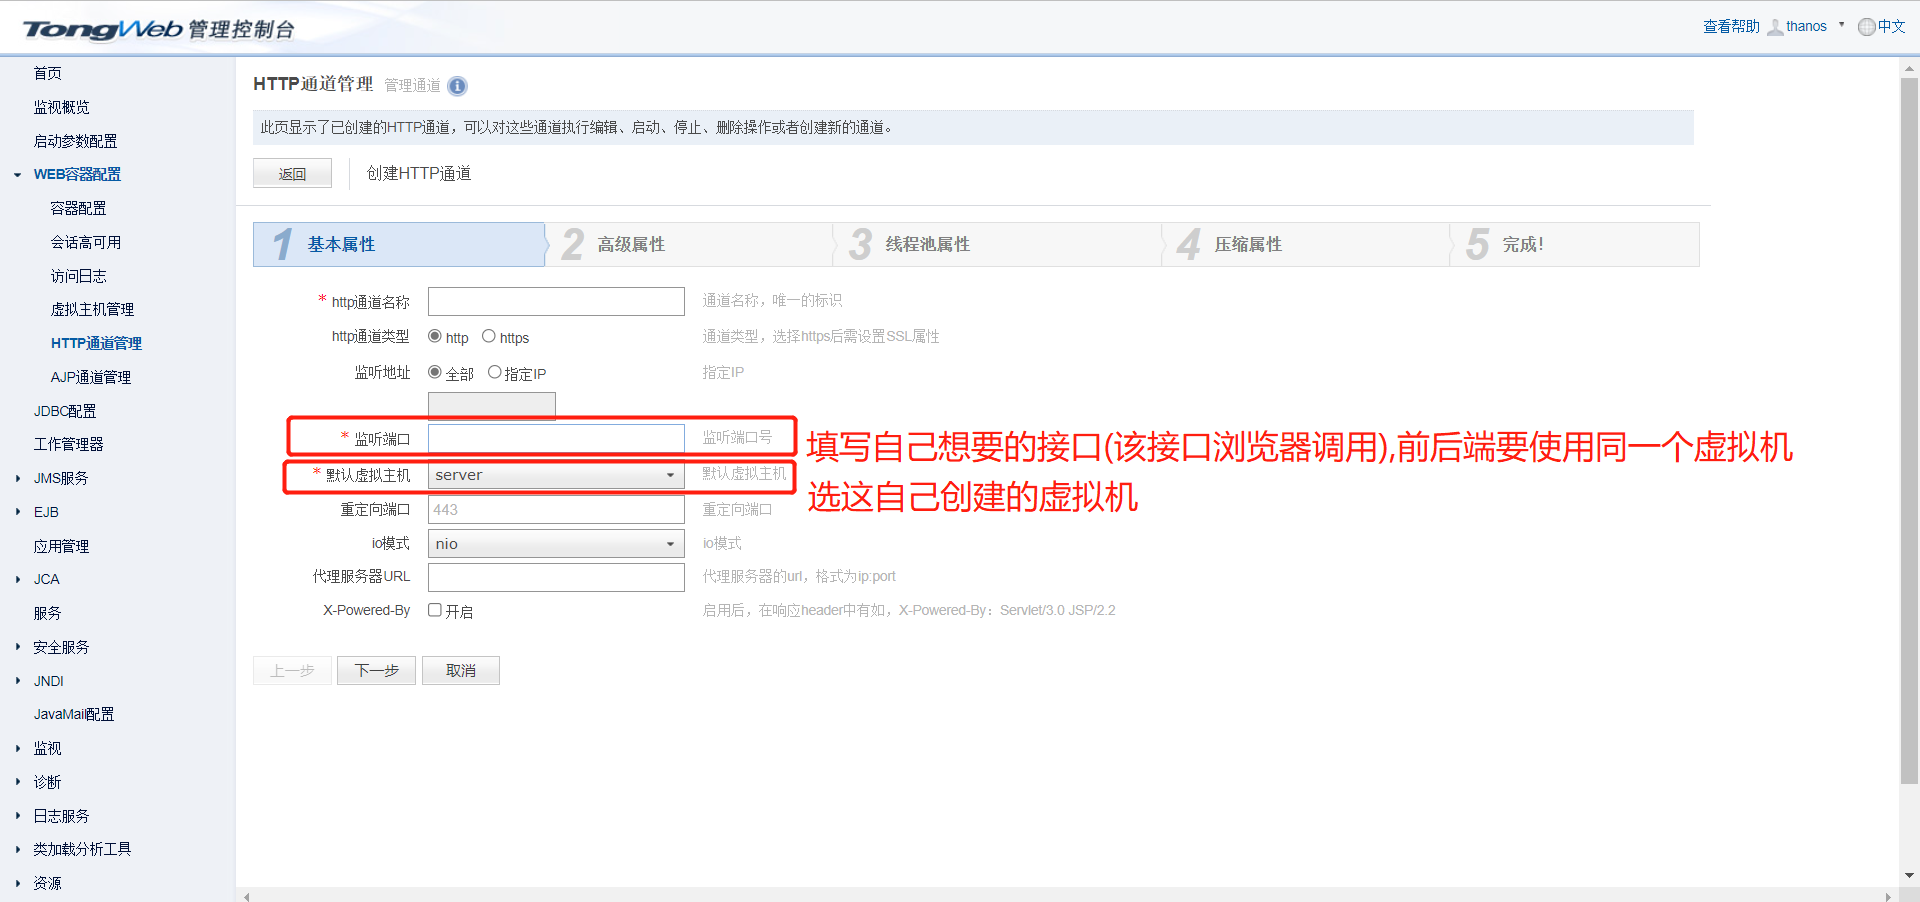Select the 指定IP listening address option
This screenshot has width=1920, height=902.
495,372
